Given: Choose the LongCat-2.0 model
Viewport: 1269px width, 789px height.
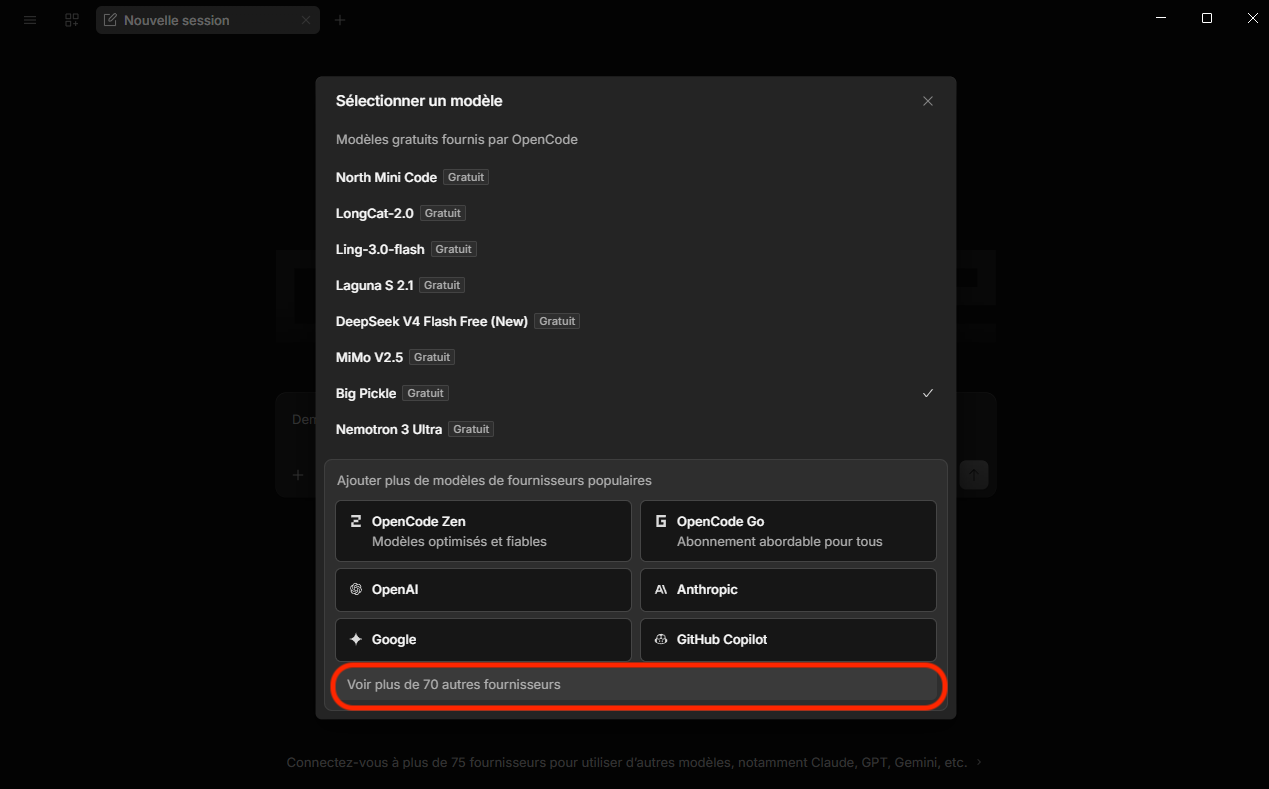Looking at the screenshot, I should pyautogui.click(x=636, y=213).
